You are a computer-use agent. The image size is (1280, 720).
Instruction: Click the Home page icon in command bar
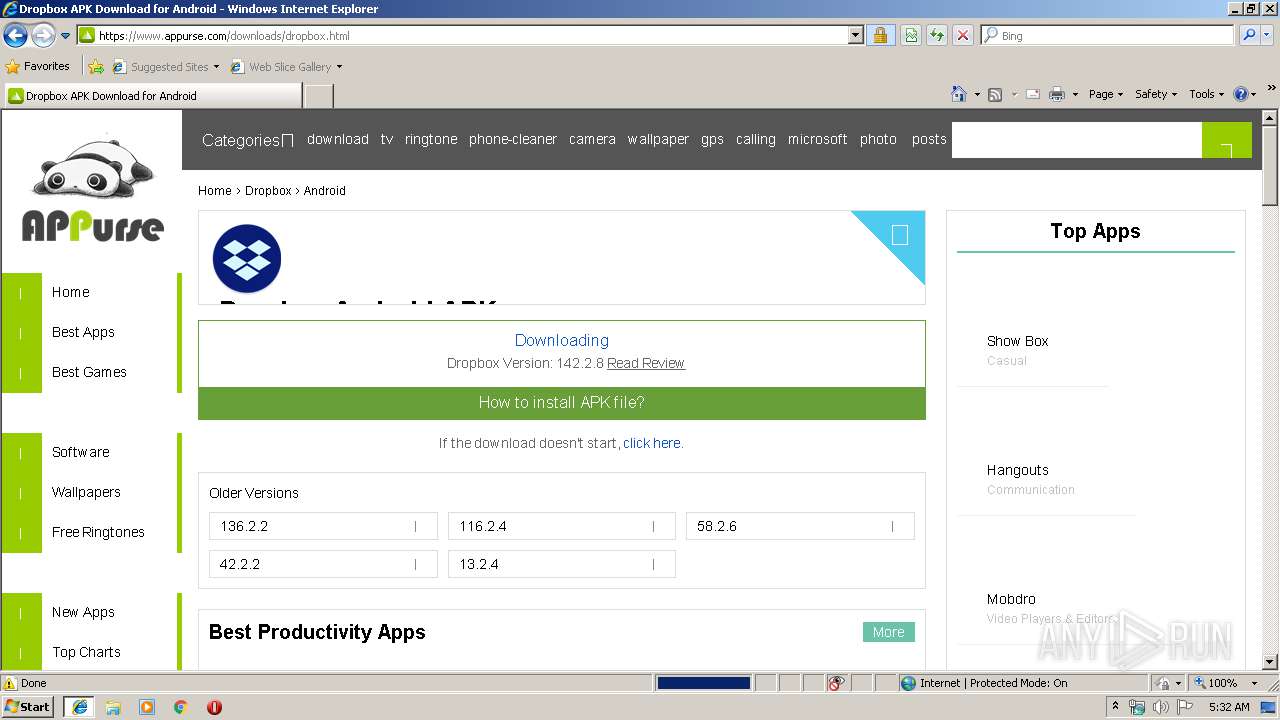959,94
